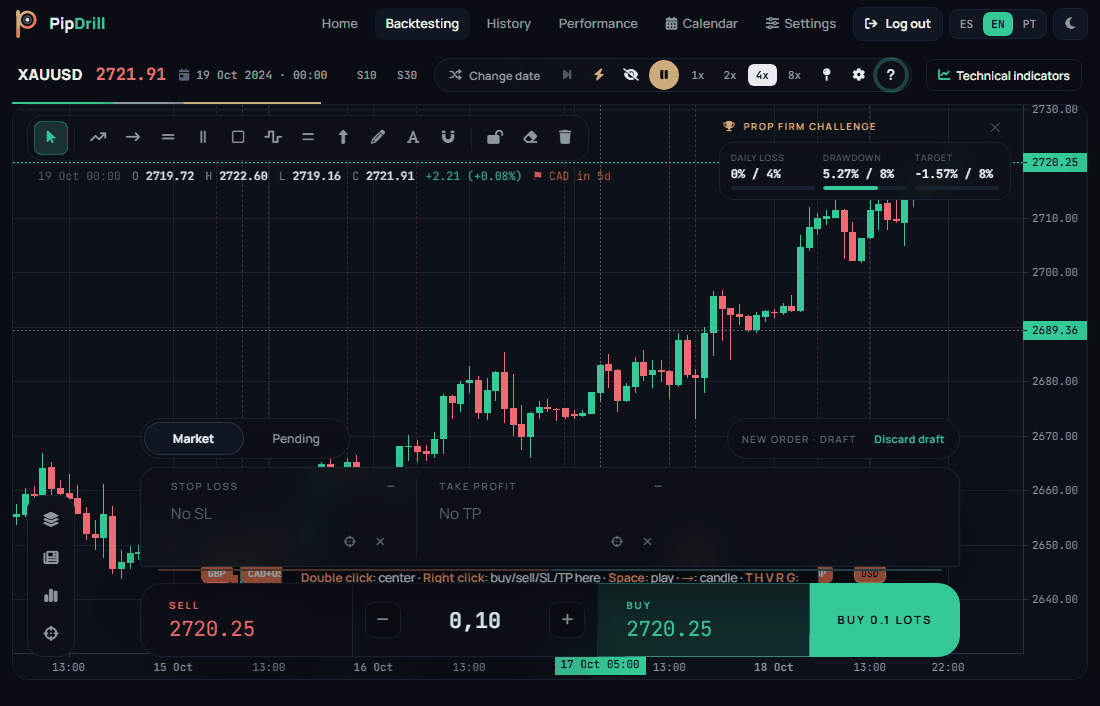
Task: Toggle the drawings lock icon
Action: click(495, 137)
